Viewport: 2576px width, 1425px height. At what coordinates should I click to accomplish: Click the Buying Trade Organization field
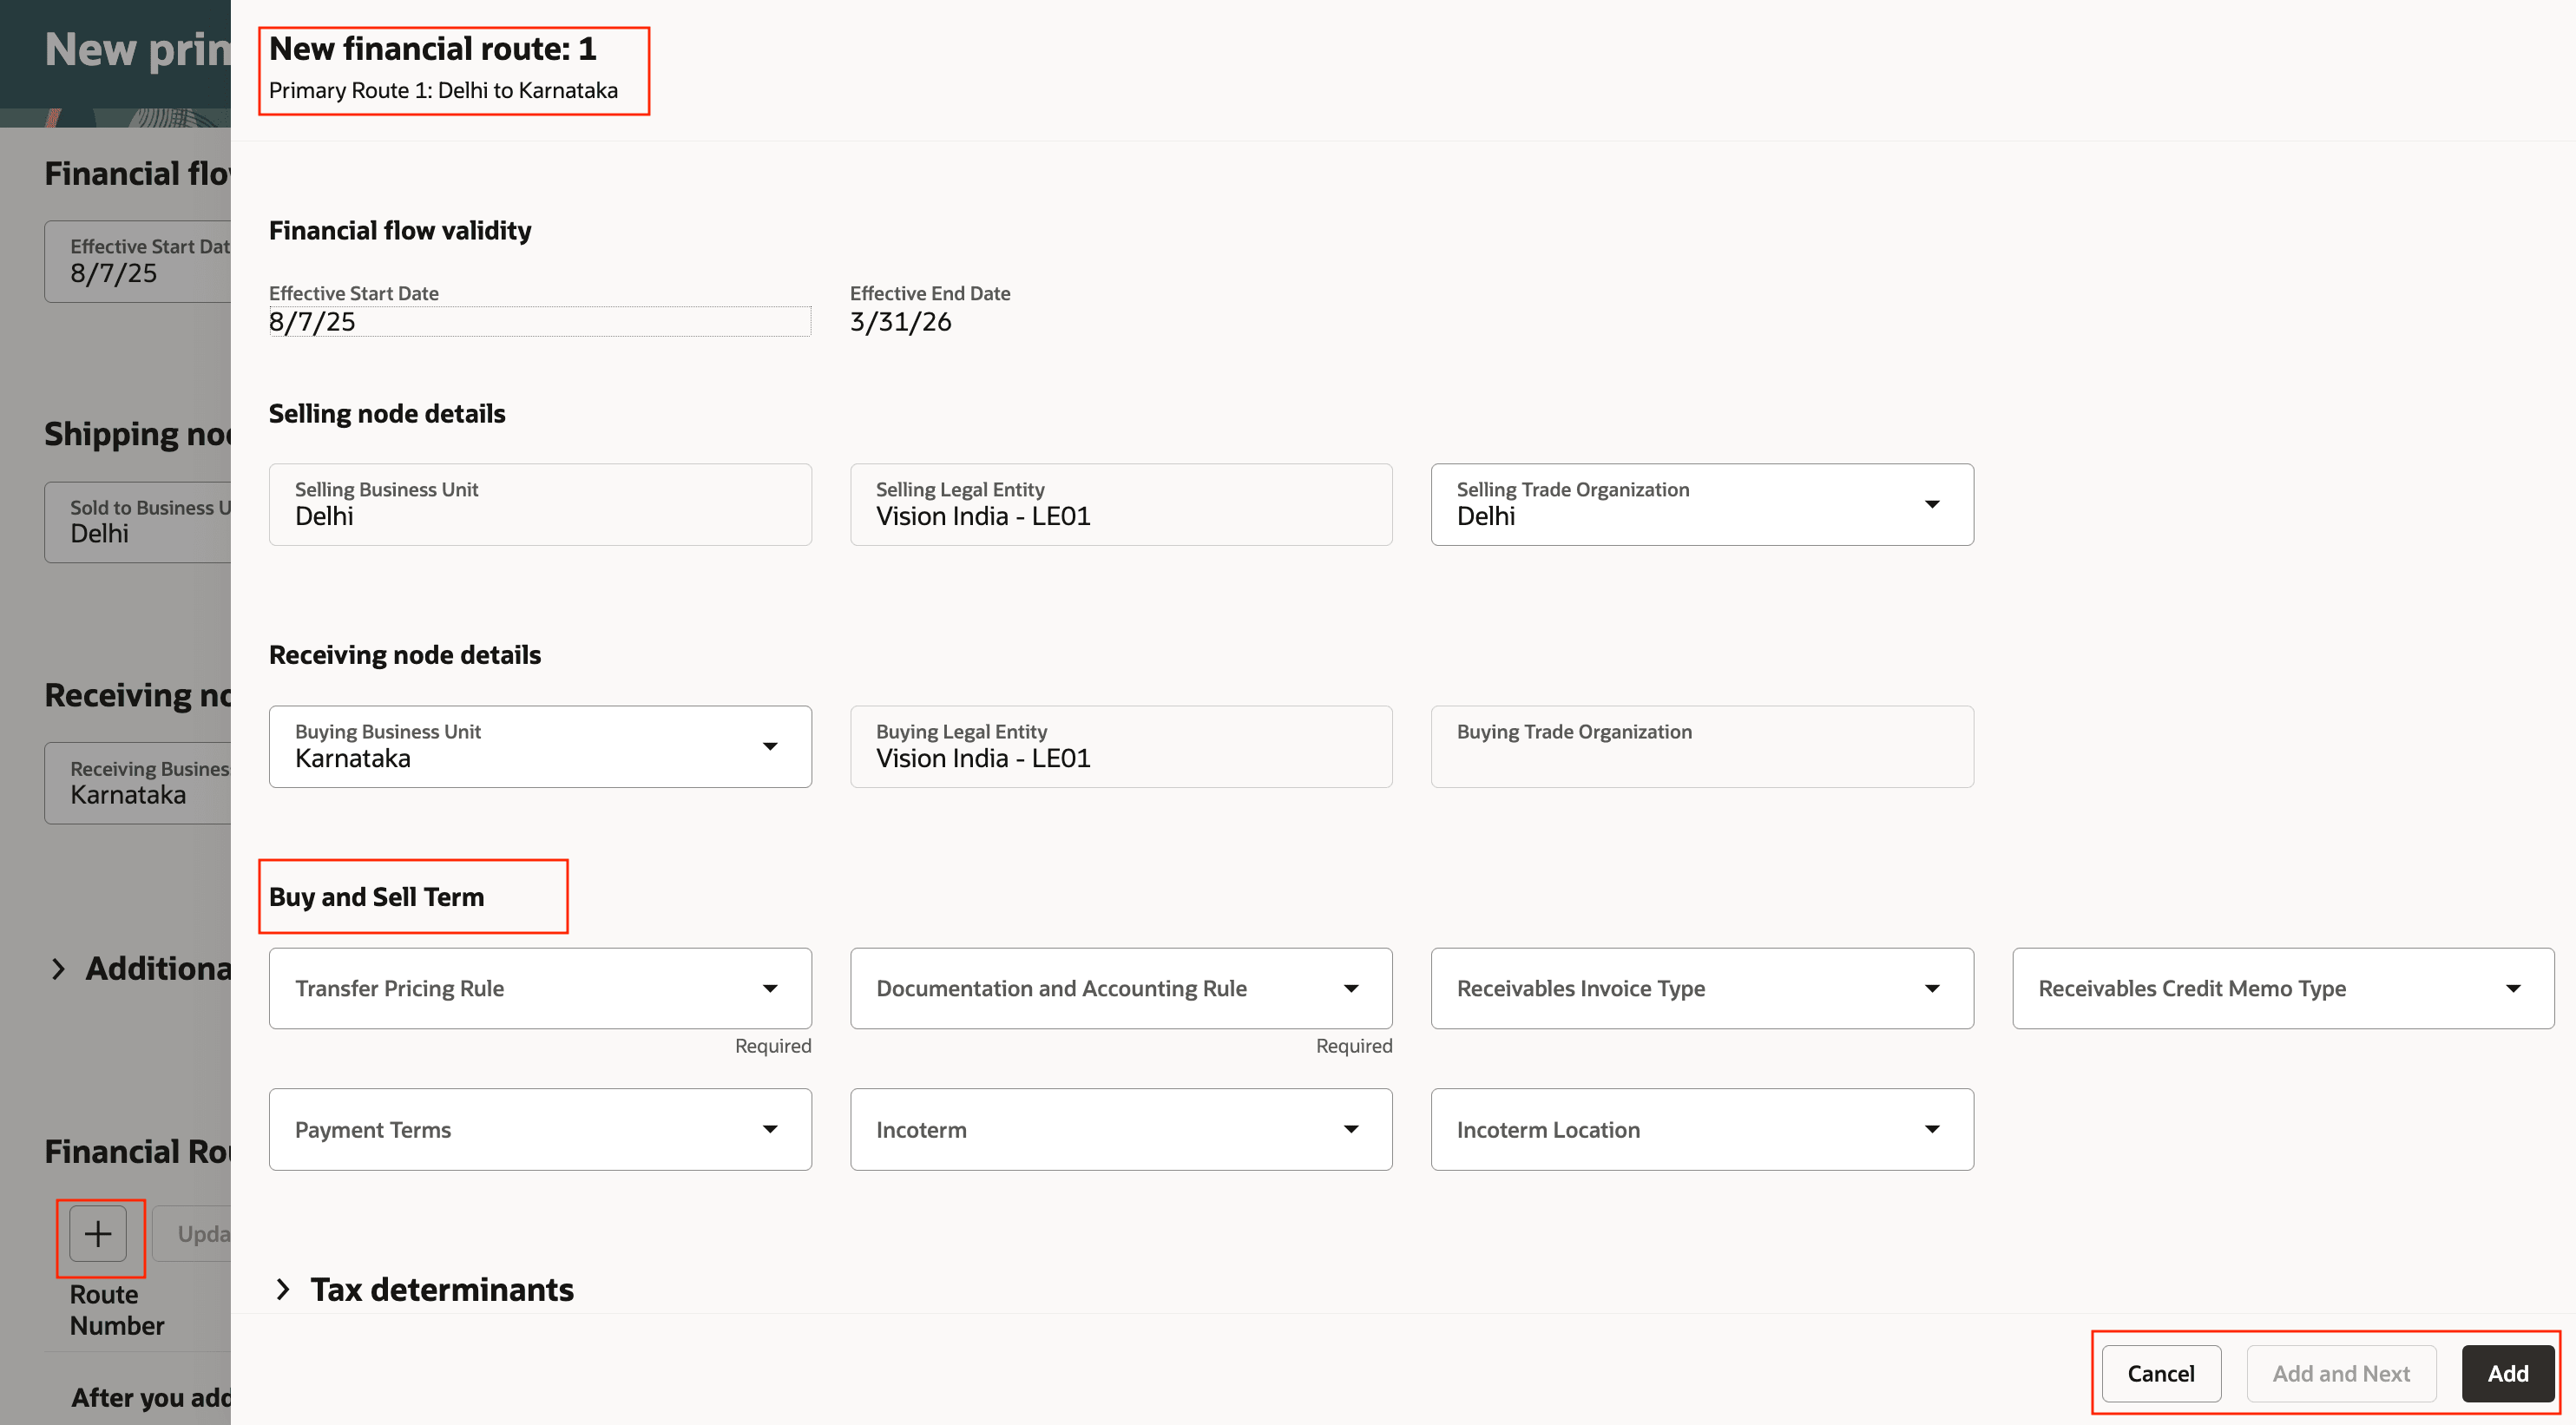pyautogui.click(x=1701, y=747)
